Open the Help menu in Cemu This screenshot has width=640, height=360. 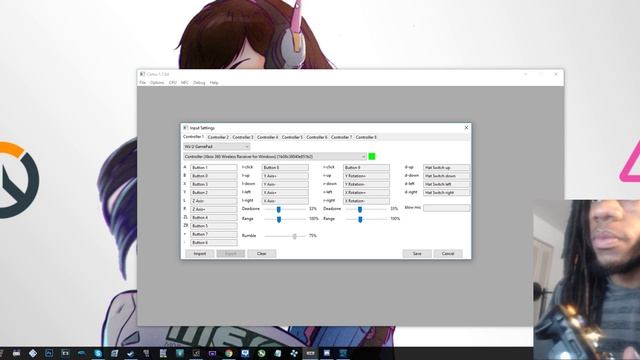coord(214,83)
